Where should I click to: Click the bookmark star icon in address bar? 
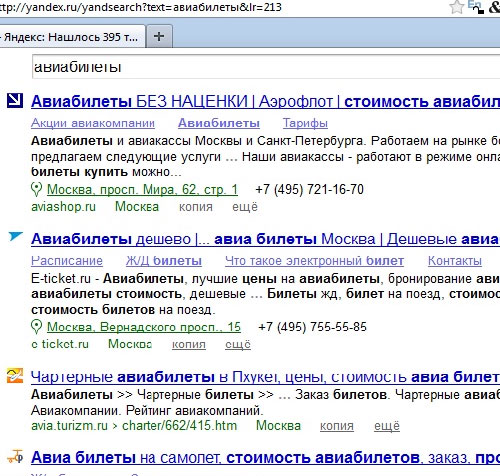[x=456, y=7]
